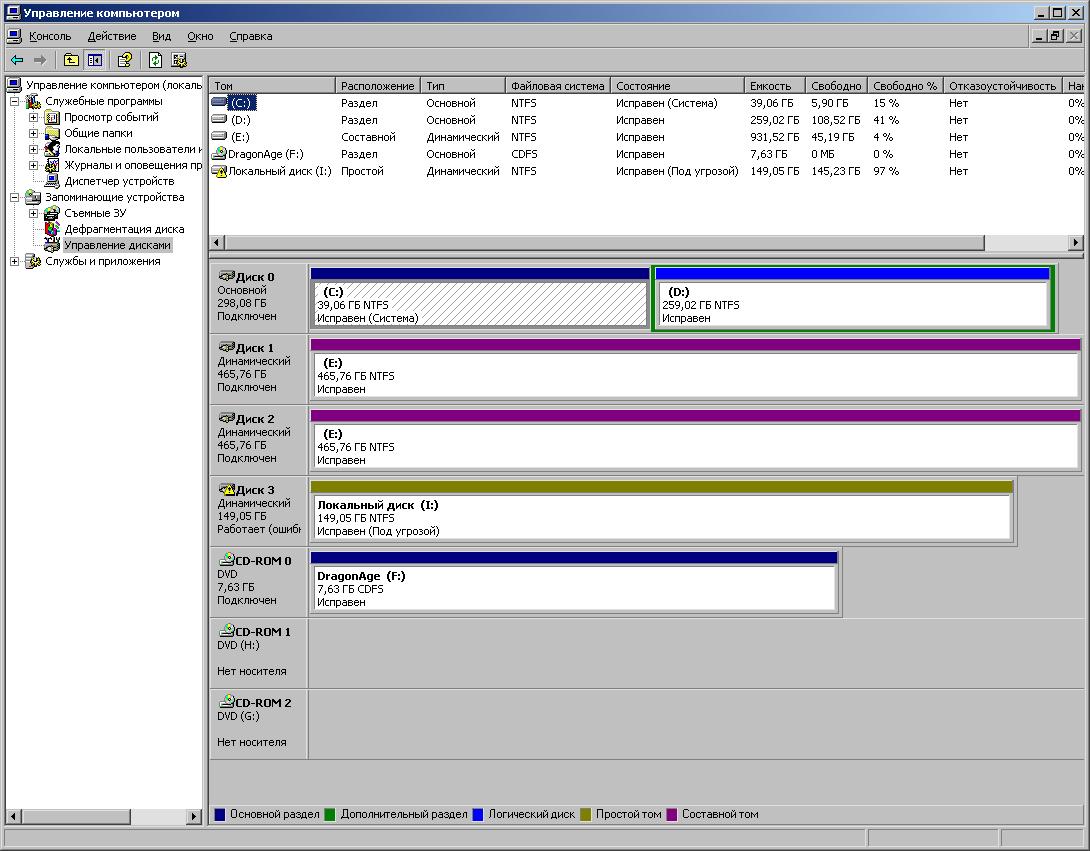Image resolution: width=1090 pixels, height=851 pixels.
Task: Expand the Event Viewer tree node
Action: (x=33, y=117)
